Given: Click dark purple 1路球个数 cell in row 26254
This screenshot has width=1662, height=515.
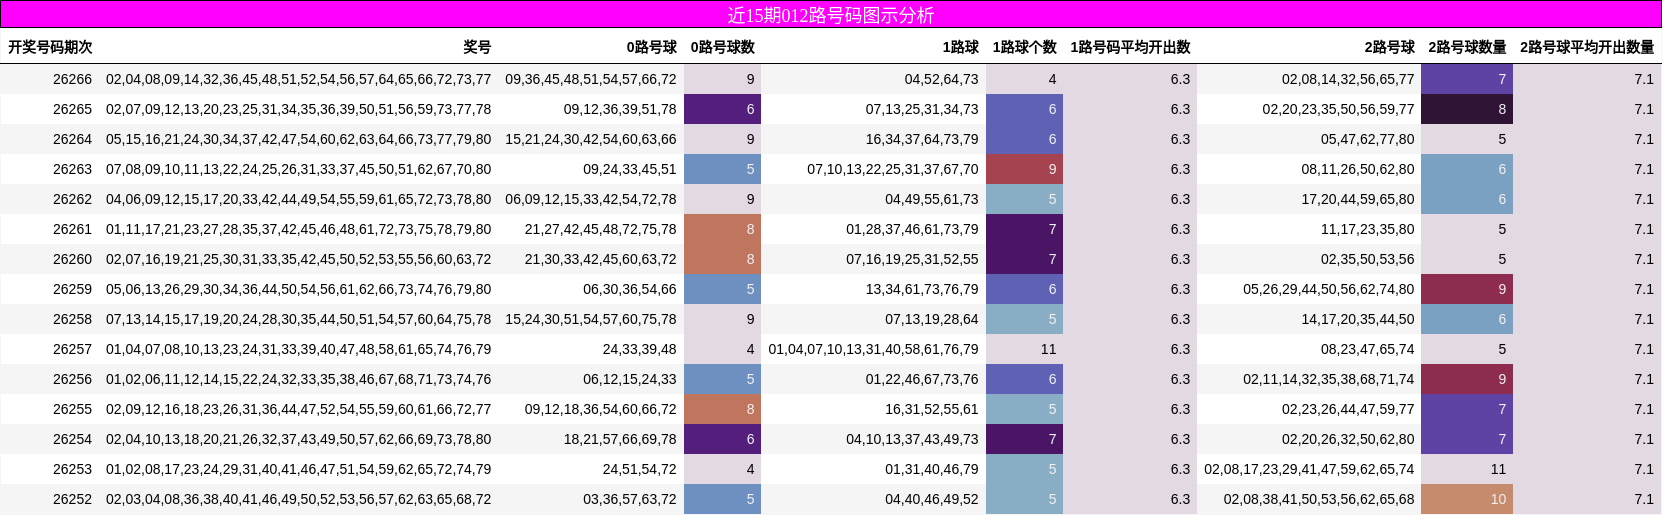Looking at the screenshot, I should [1024, 439].
